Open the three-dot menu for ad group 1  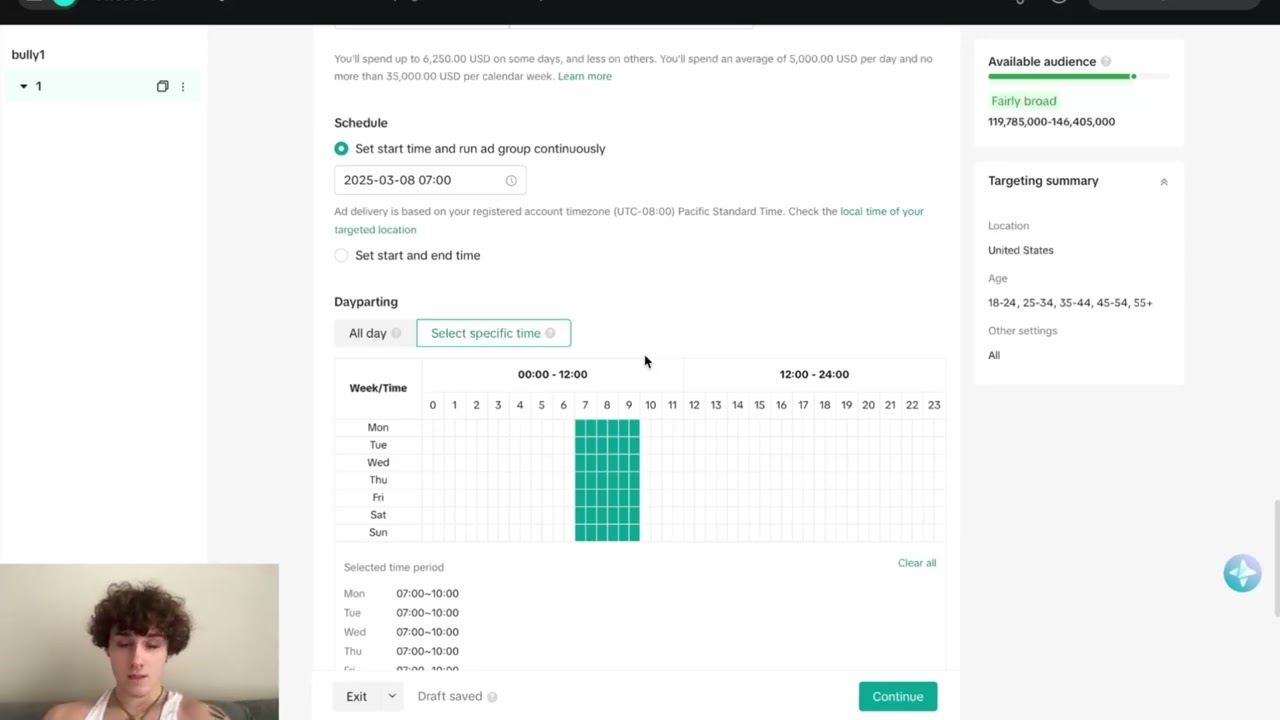(x=182, y=87)
